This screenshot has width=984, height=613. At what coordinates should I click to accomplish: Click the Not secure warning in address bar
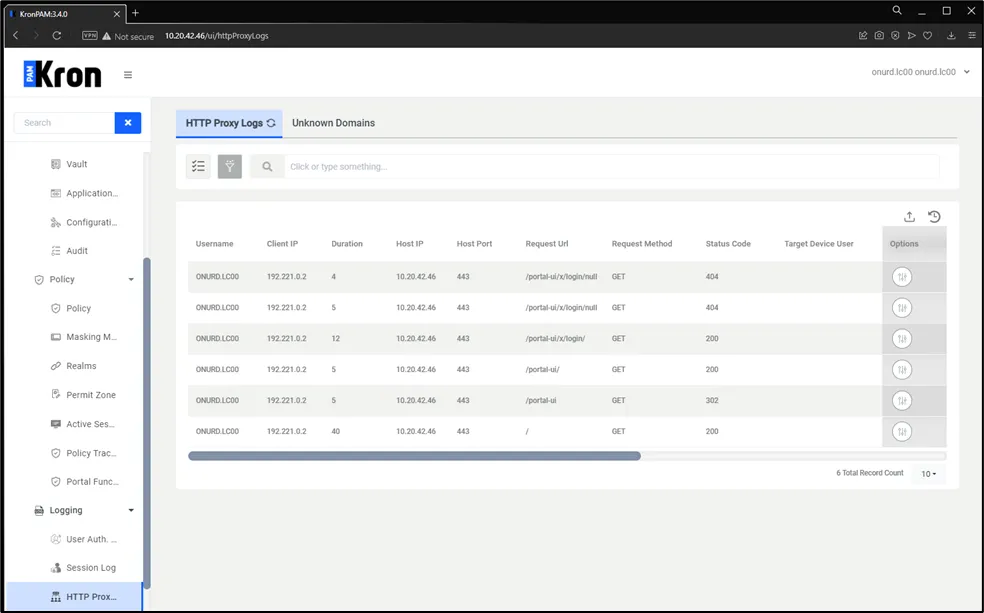point(128,36)
